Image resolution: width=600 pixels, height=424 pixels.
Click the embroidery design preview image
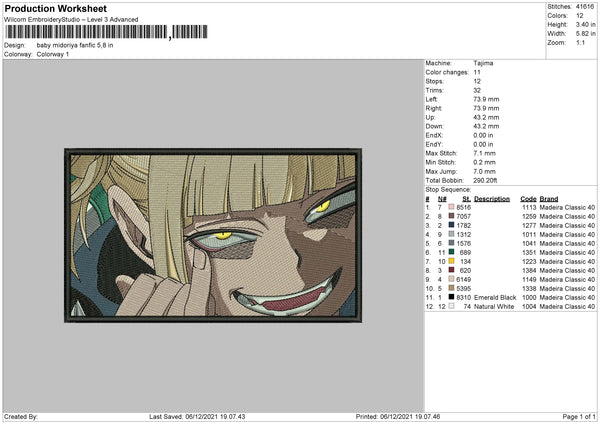pos(213,235)
